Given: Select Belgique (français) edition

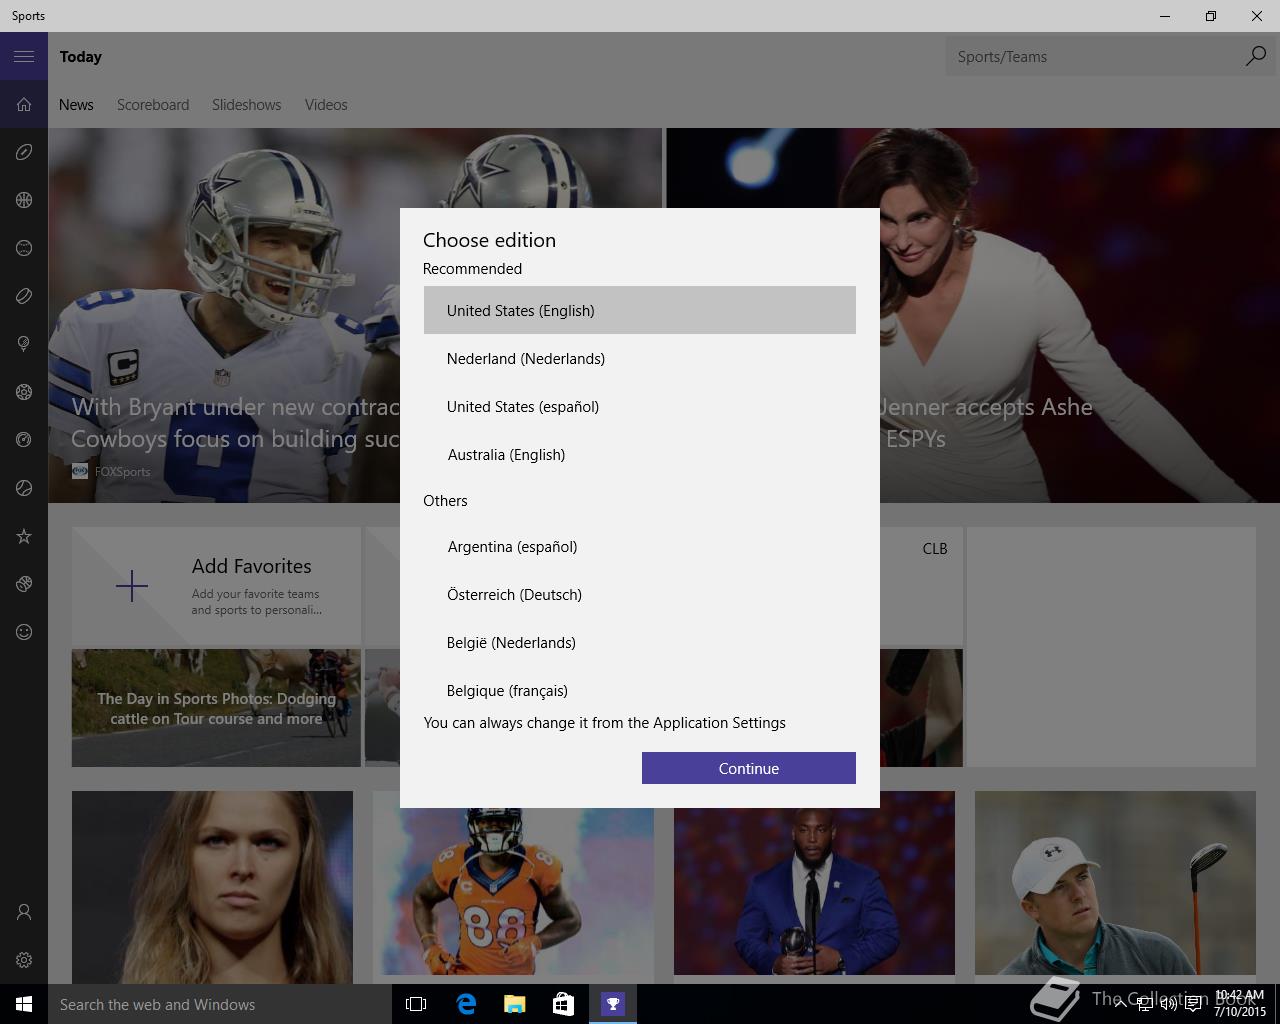Looking at the screenshot, I should (640, 688).
